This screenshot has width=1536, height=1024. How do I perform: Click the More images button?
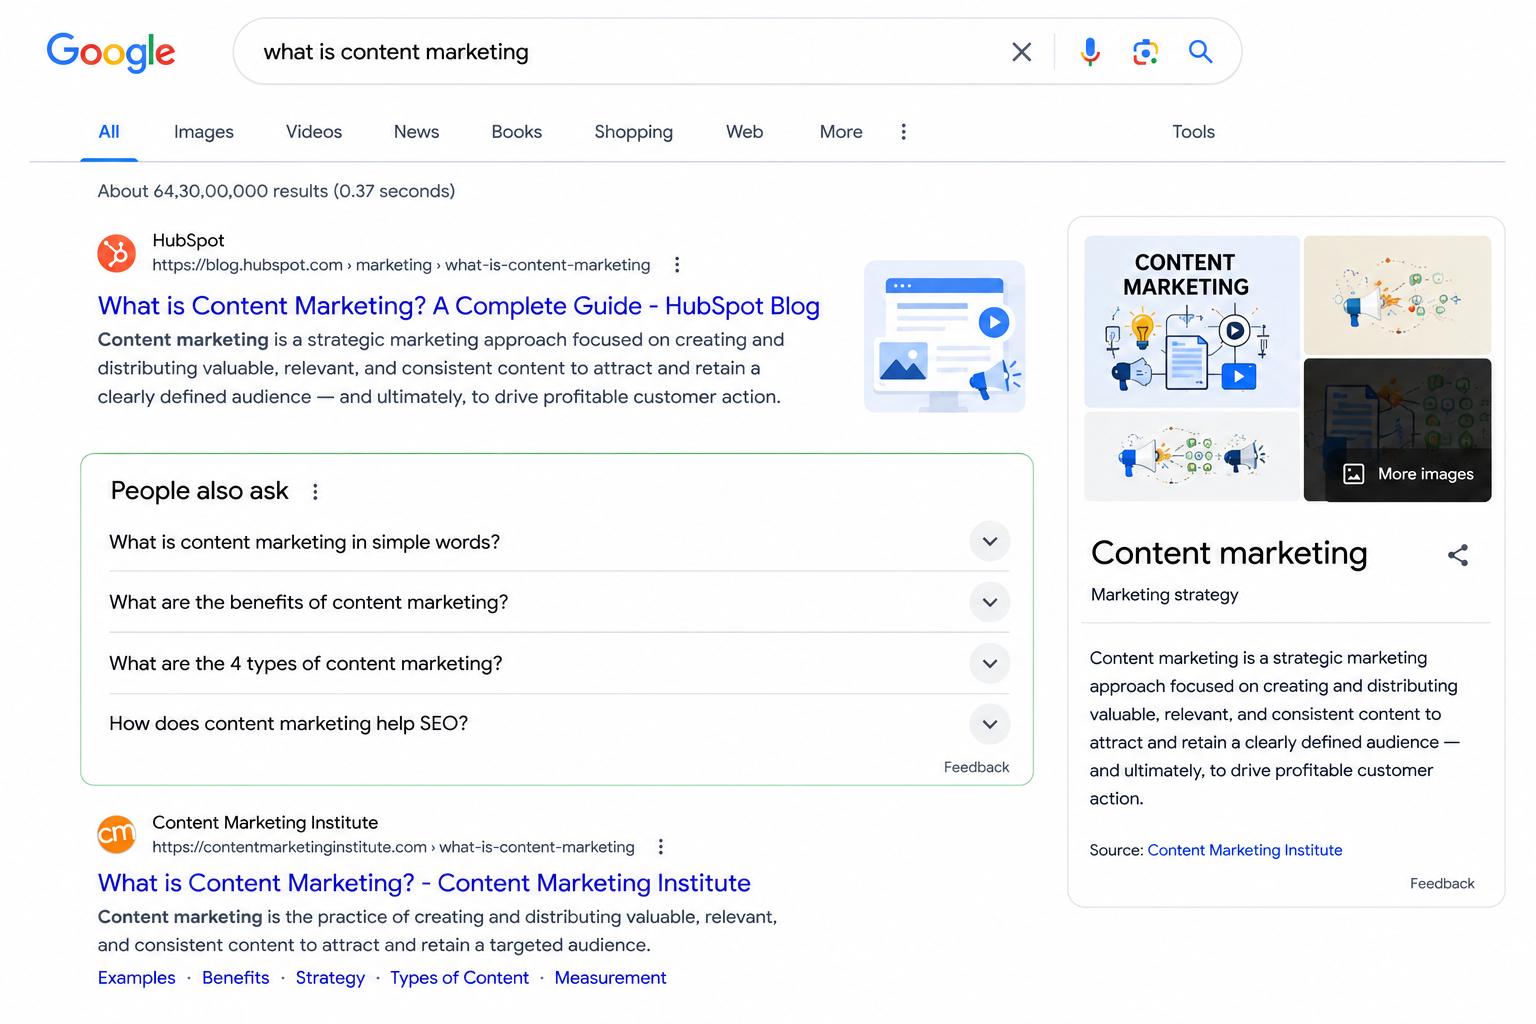(x=1409, y=474)
